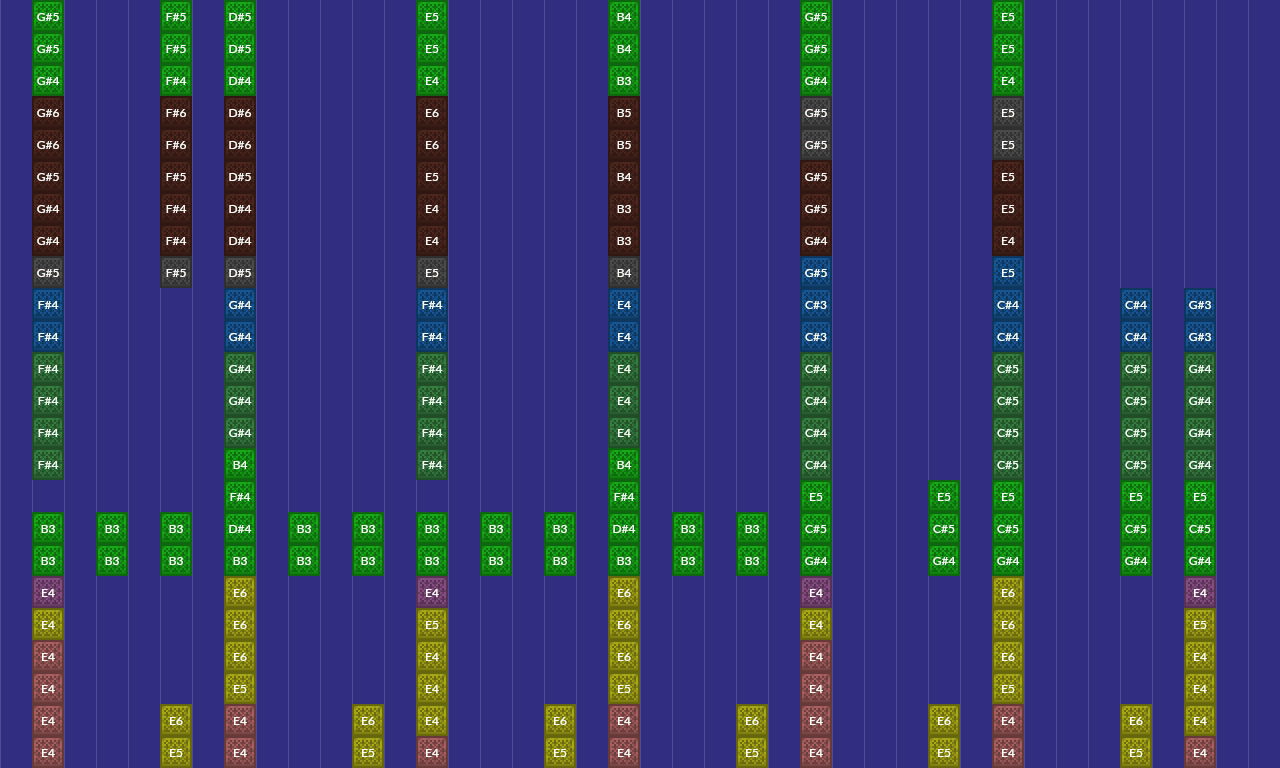Select the blue G#3 note block in the last column
The image size is (1280, 768).
(1199, 305)
